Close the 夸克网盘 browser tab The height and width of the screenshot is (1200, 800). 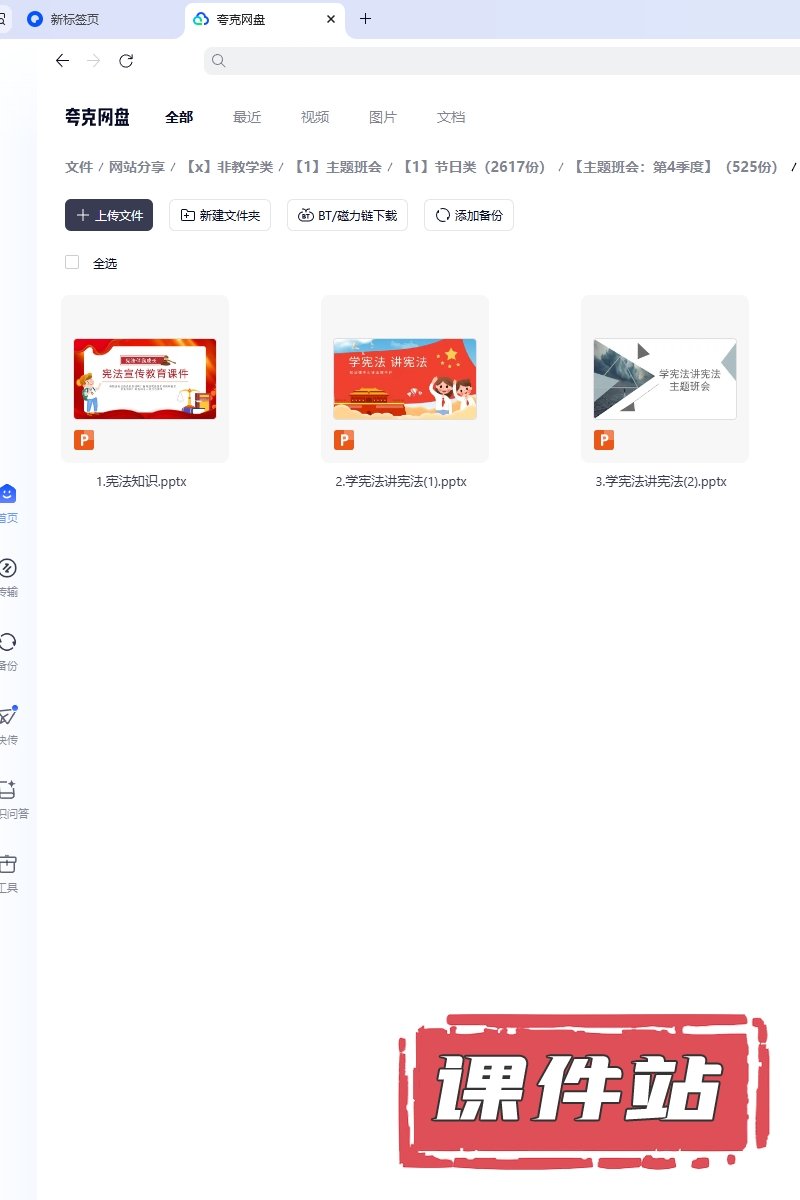[331, 19]
